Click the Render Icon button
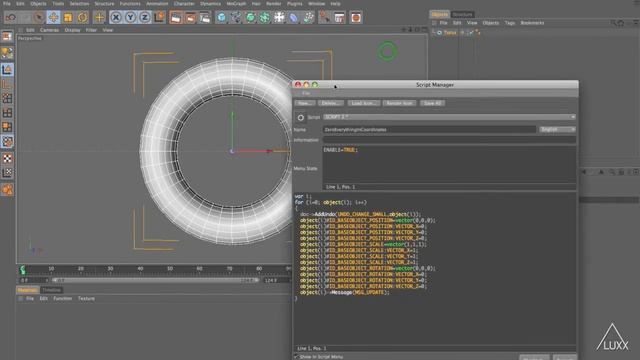The height and width of the screenshot is (360, 640). tap(399, 103)
